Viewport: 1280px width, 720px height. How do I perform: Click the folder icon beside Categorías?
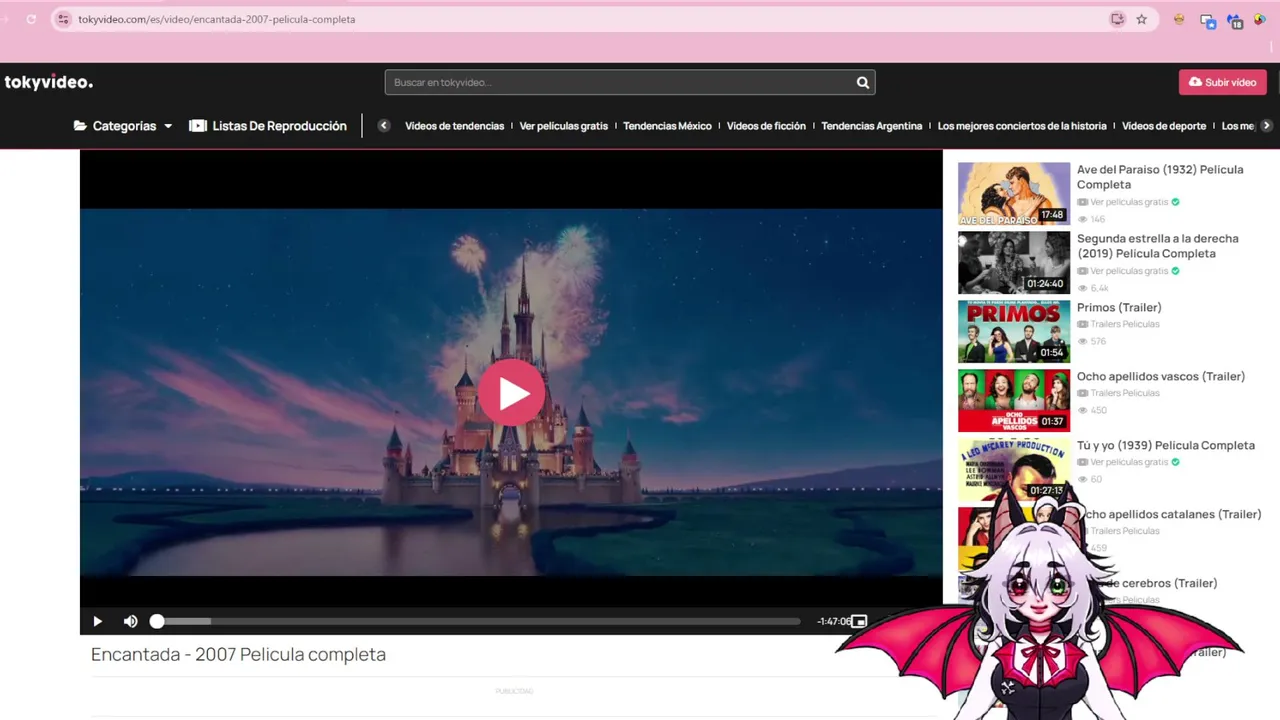(x=80, y=126)
